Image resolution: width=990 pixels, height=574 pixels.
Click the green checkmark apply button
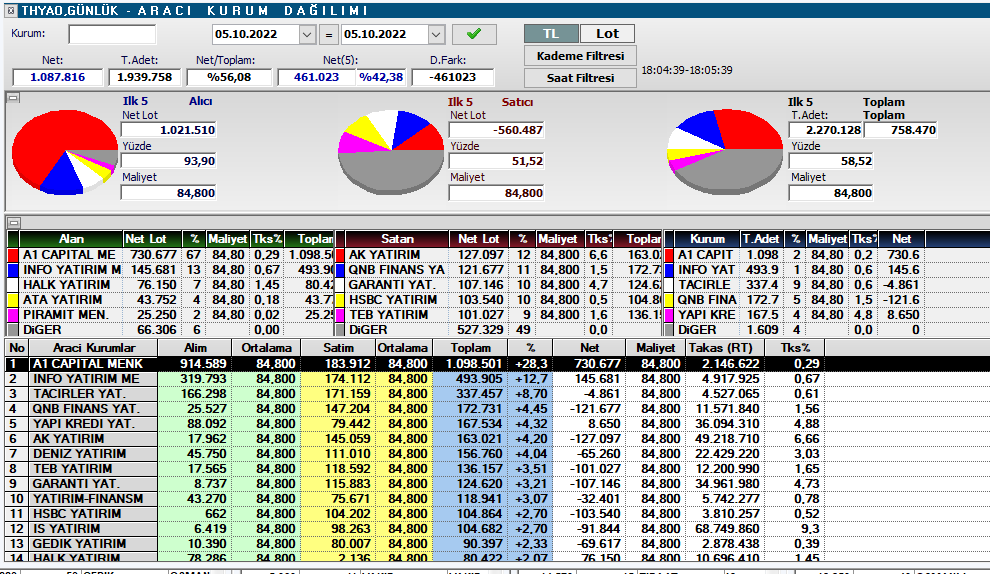(x=474, y=34)
